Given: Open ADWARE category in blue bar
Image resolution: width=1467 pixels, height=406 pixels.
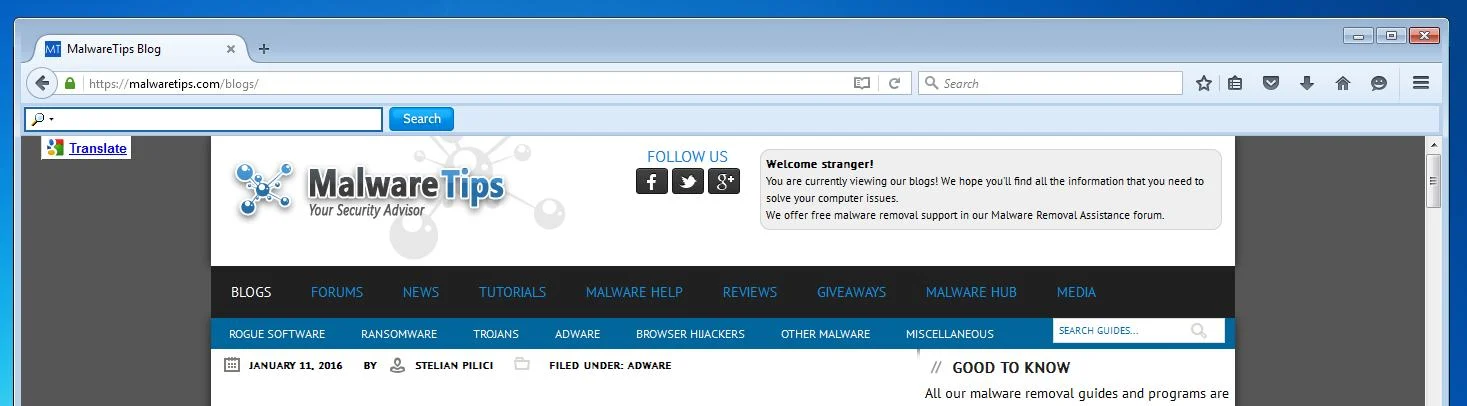Looking at the screenshot, I should [578, 334].
